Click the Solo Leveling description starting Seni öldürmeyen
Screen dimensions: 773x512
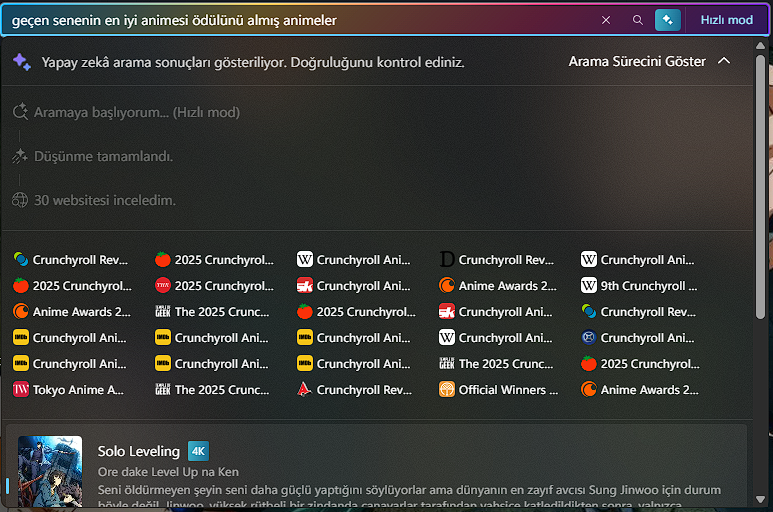click(409, 497)
